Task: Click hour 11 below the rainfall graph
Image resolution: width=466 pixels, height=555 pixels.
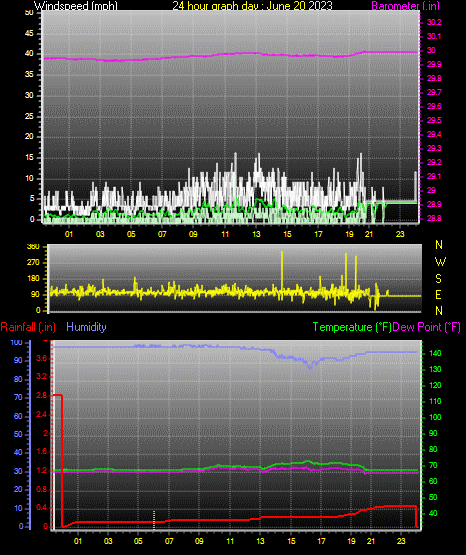Action: click(x=230, y=541)
